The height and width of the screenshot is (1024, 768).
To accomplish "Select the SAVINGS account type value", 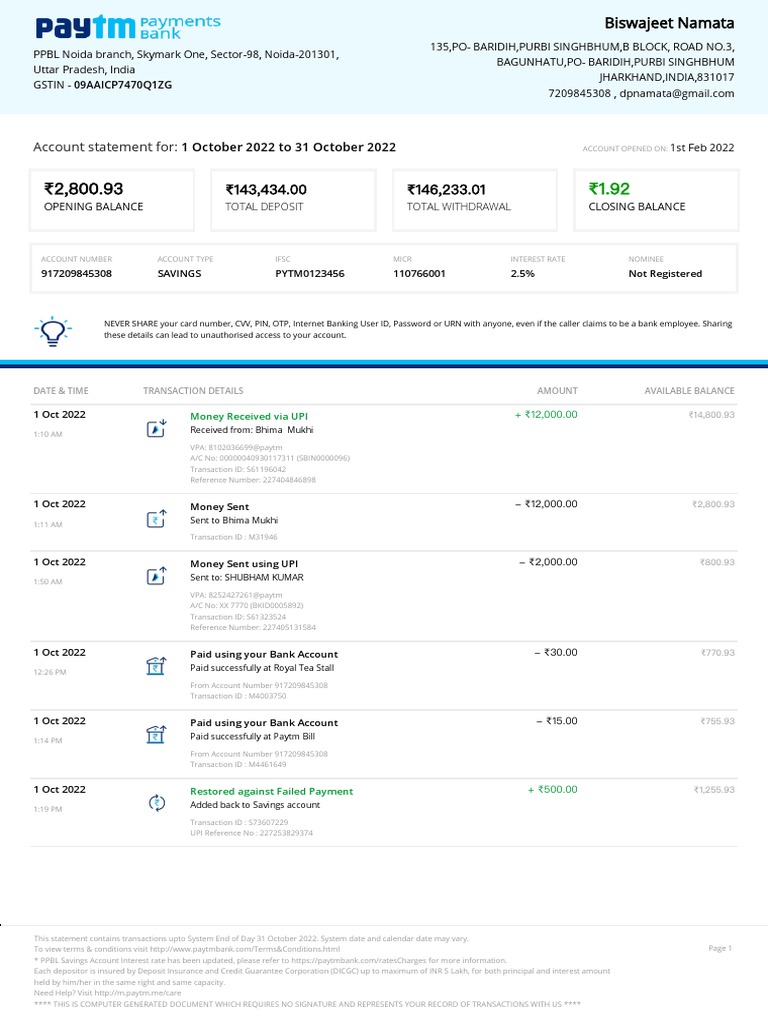I will pos(180,274).
